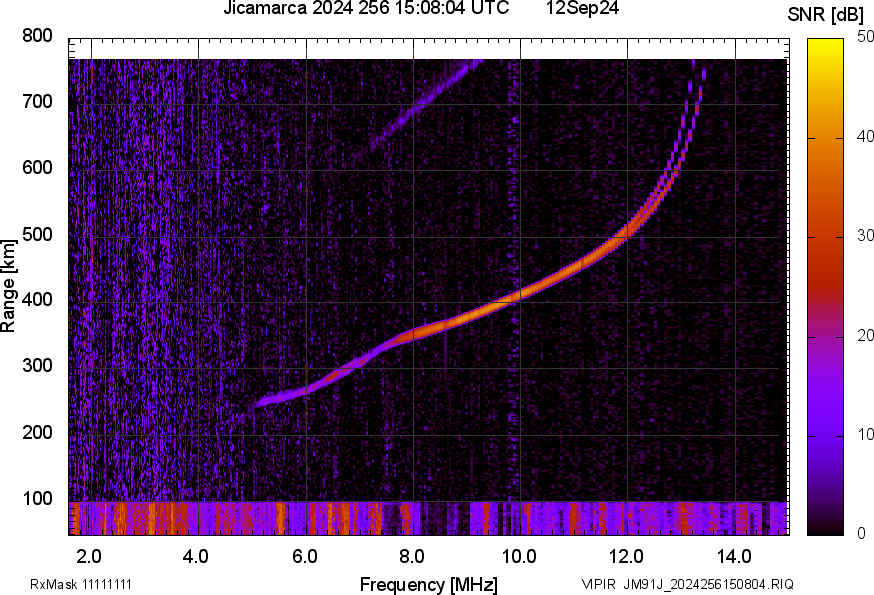This screenshot has height=595, width=874.
Task: Click the 'SNR [dB]' colorbar title
Action: (826, 16)
